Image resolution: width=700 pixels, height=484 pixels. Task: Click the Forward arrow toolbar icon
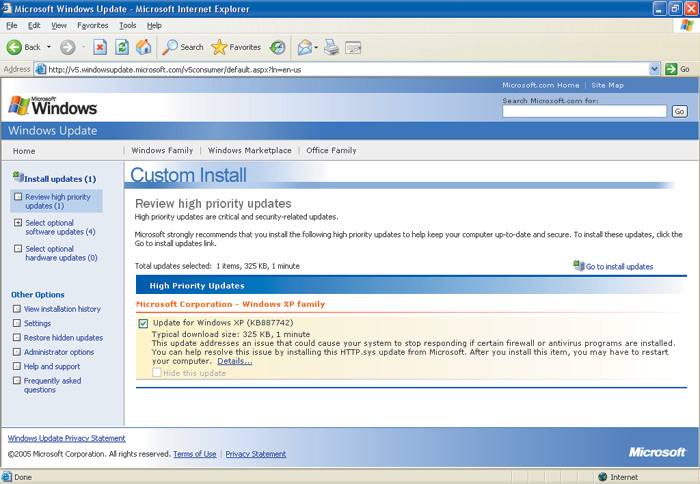pos(68,47)
